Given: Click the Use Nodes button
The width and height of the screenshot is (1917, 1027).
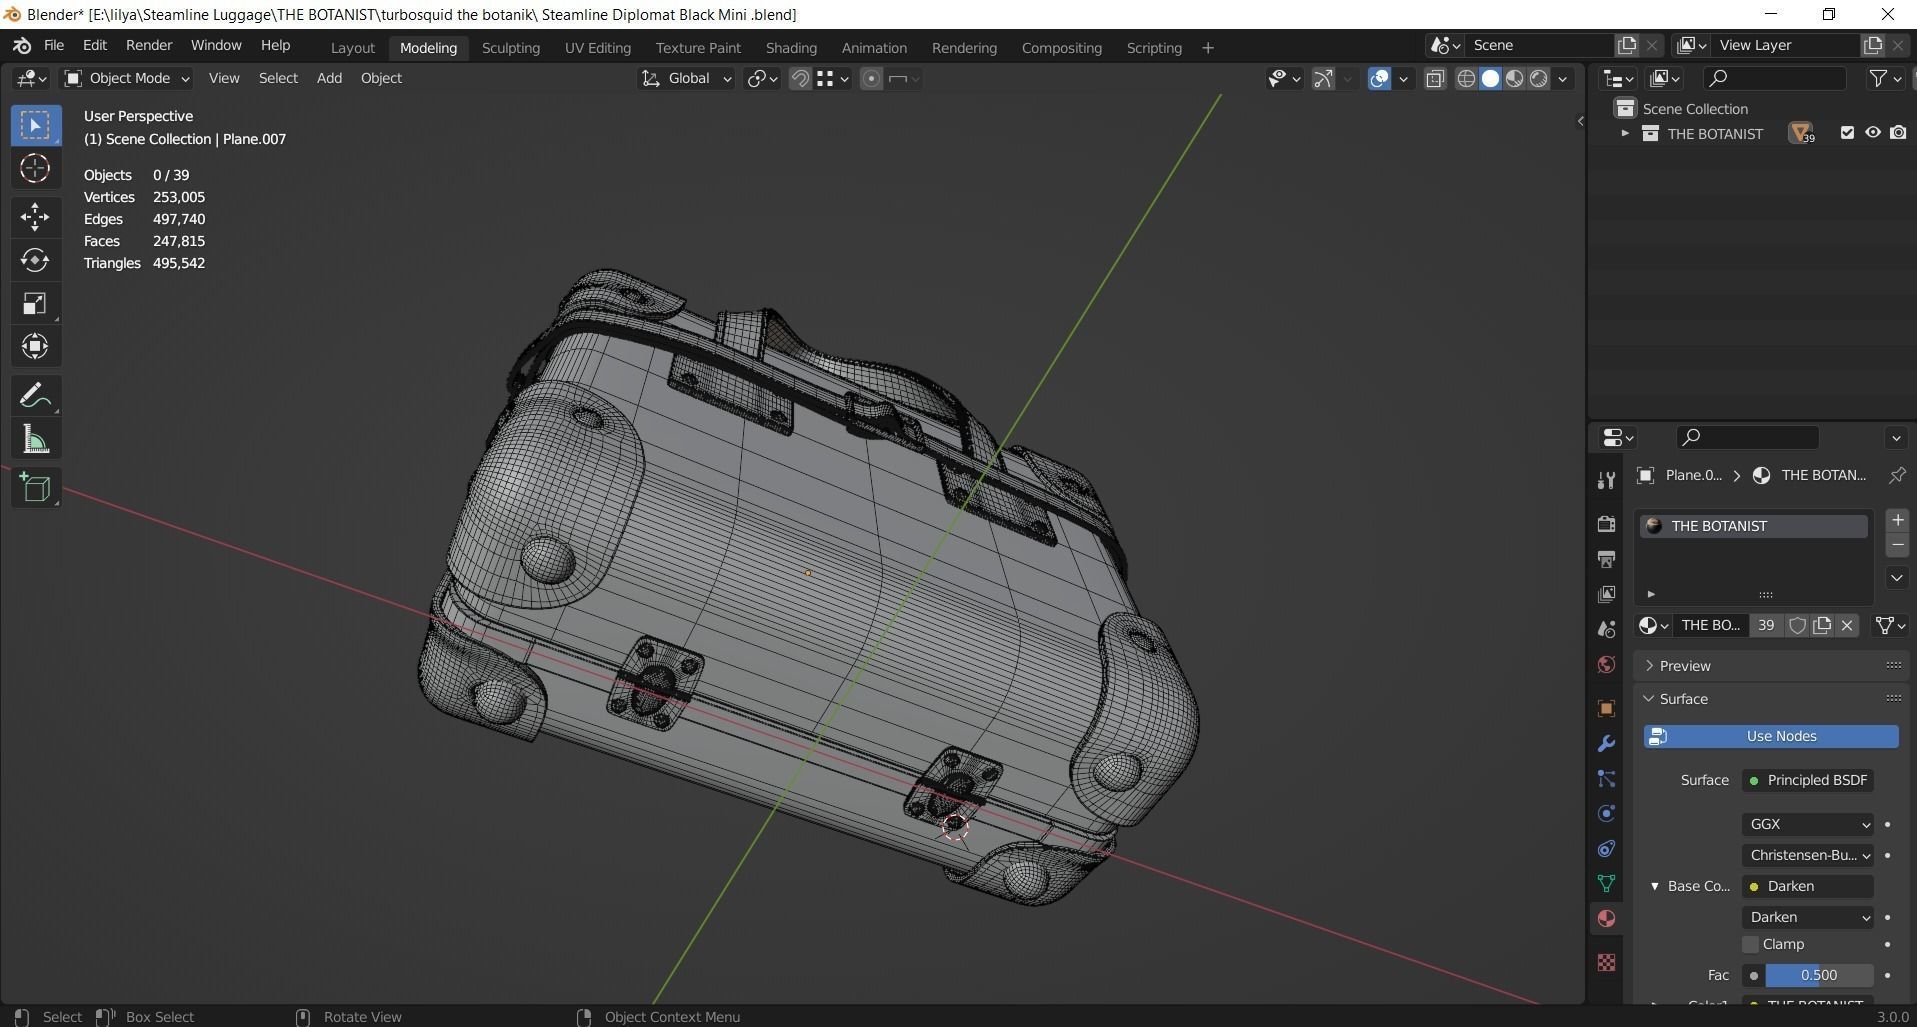Looking at the screenshot, I should pyautogui.click(x=1771, y=736).
